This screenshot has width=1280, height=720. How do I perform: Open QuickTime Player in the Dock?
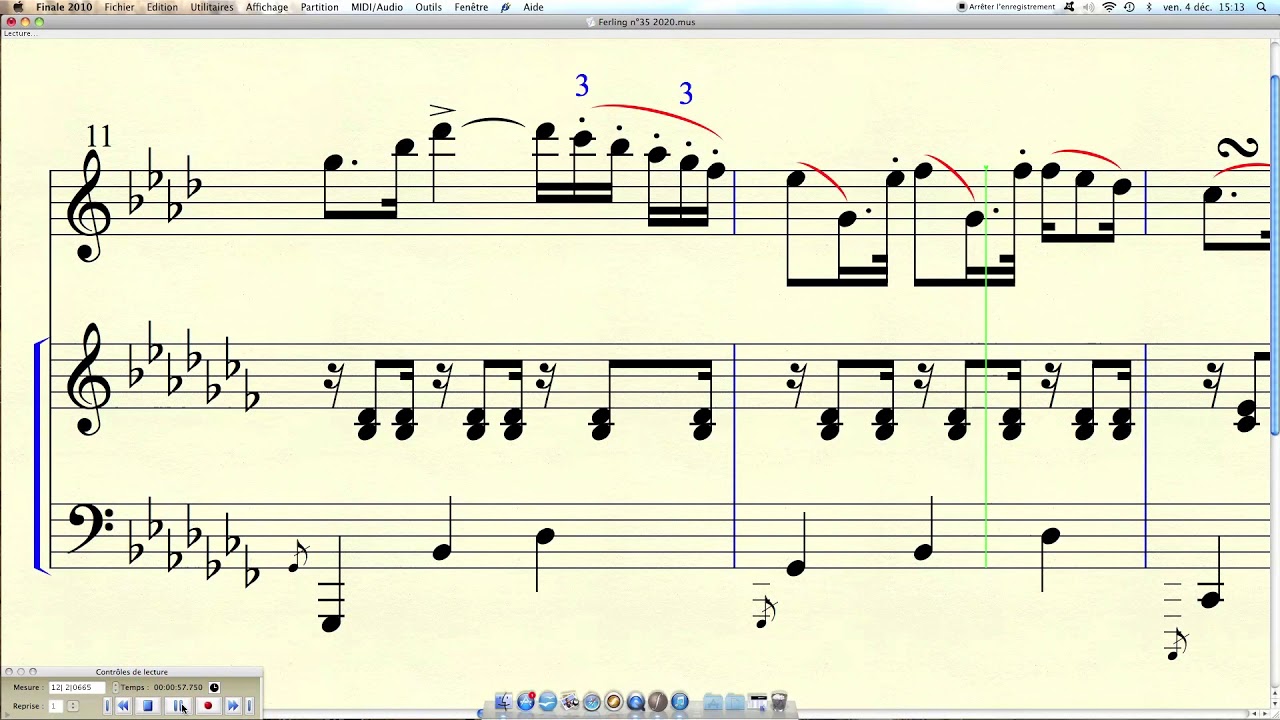coord(636,702)
